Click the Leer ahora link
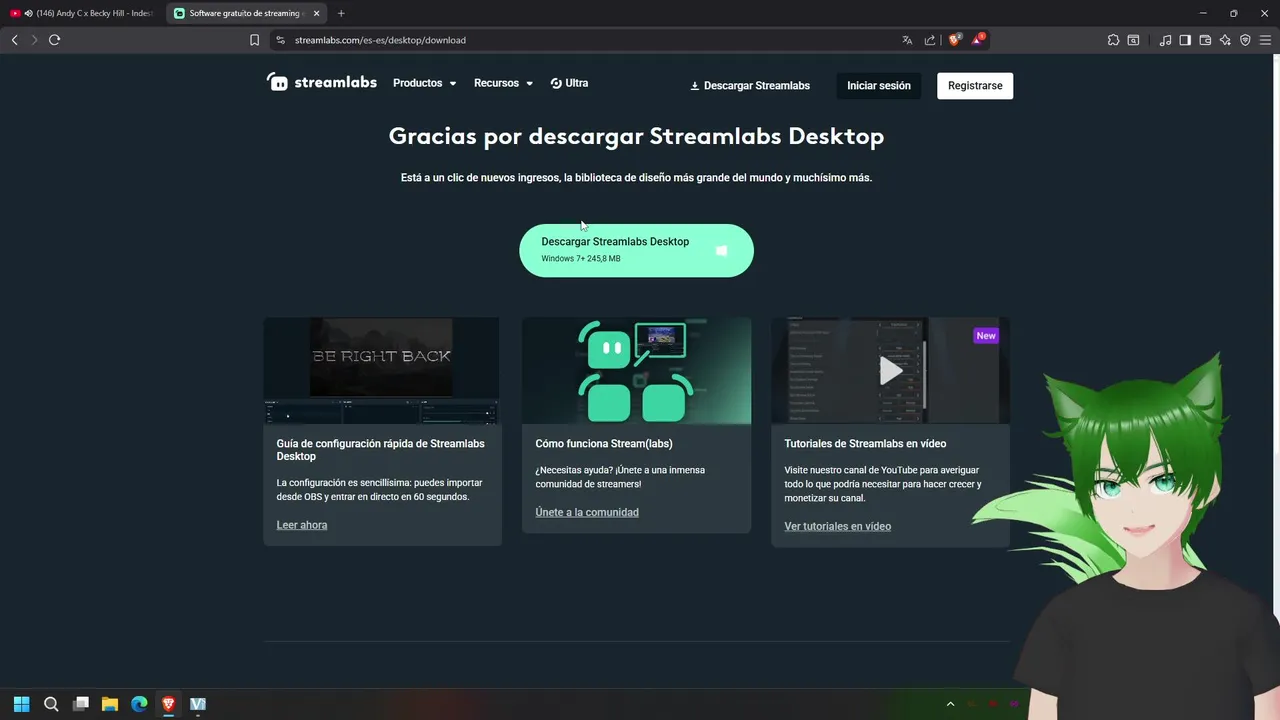The width and height of the screenshot is (1280, 720). click(x=302, y=525)
